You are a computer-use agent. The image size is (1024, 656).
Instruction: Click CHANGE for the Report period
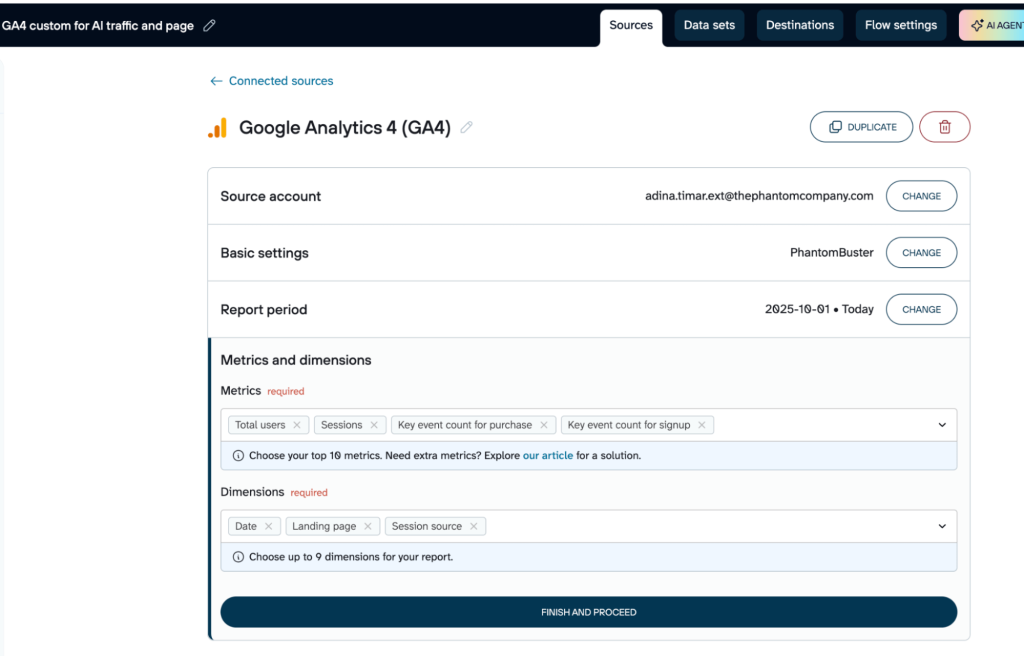(921, 309)
